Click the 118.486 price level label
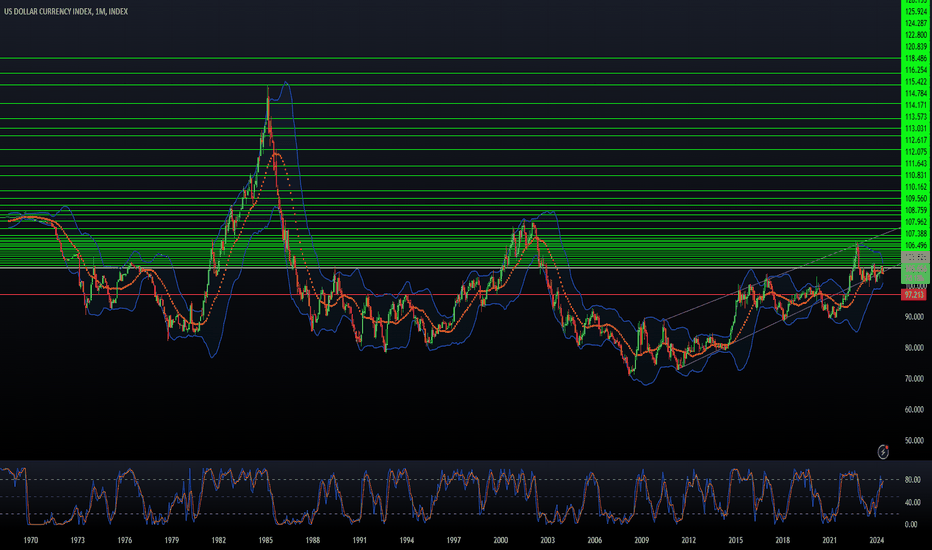The height and width of the screenshot is (550, 932). [x=916, y=58]
